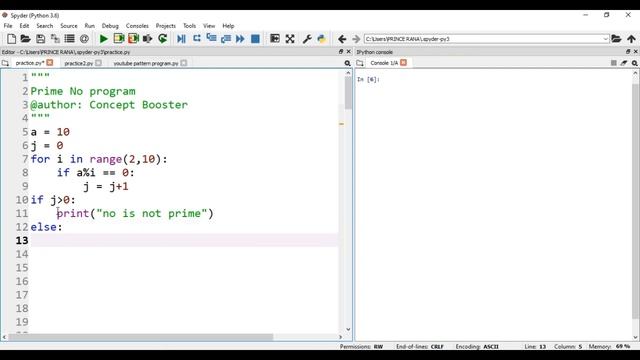Create a new file from the toolbar

pos(11,39)
